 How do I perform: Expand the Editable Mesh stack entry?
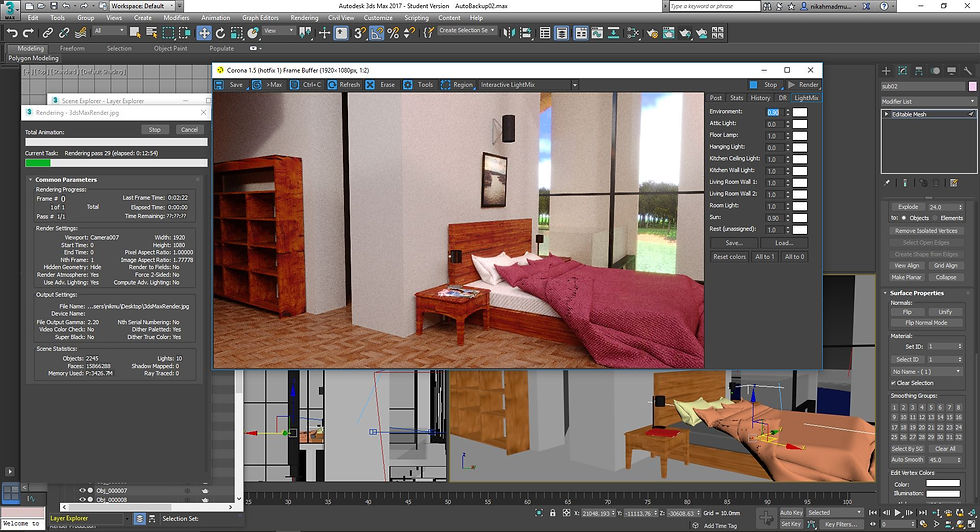tap(886, 114)
